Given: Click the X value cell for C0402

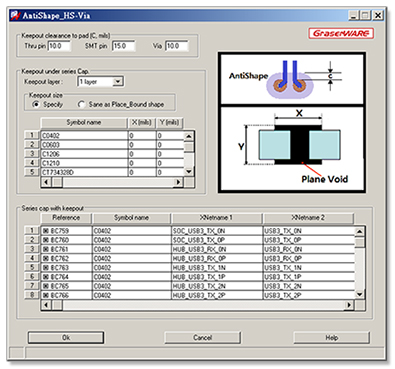Looking at the screenshot, I should pyautogui.click(x=142, y=136).
